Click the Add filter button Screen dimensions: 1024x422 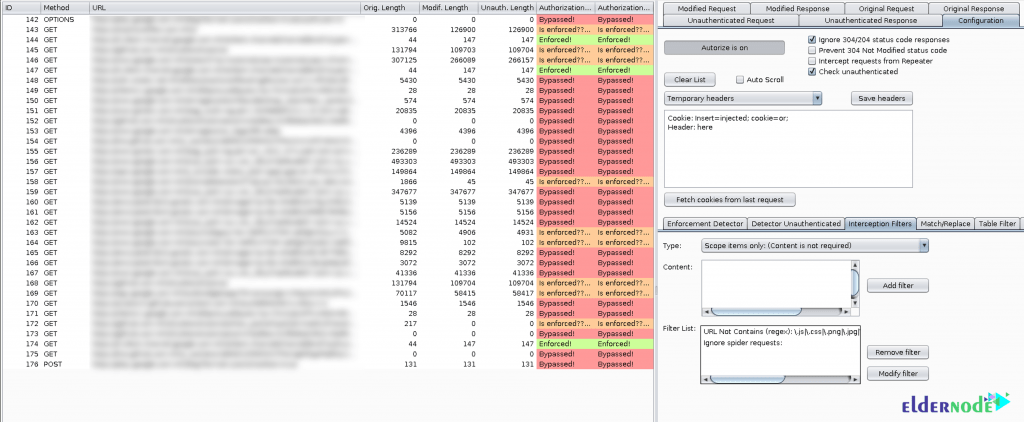tap(897, 285)
